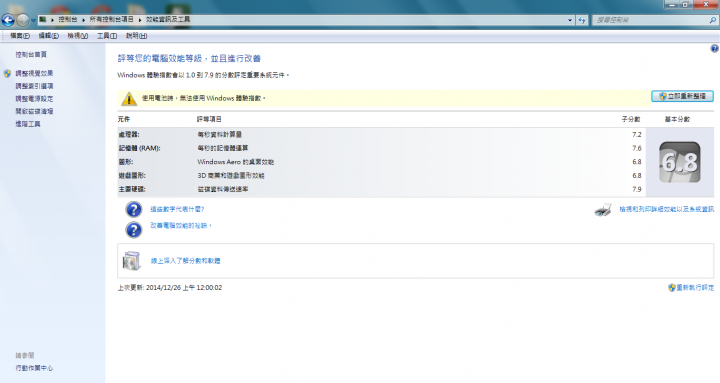Click the printer icon
This screenshot has width=720, height=383.
(603, 210)
